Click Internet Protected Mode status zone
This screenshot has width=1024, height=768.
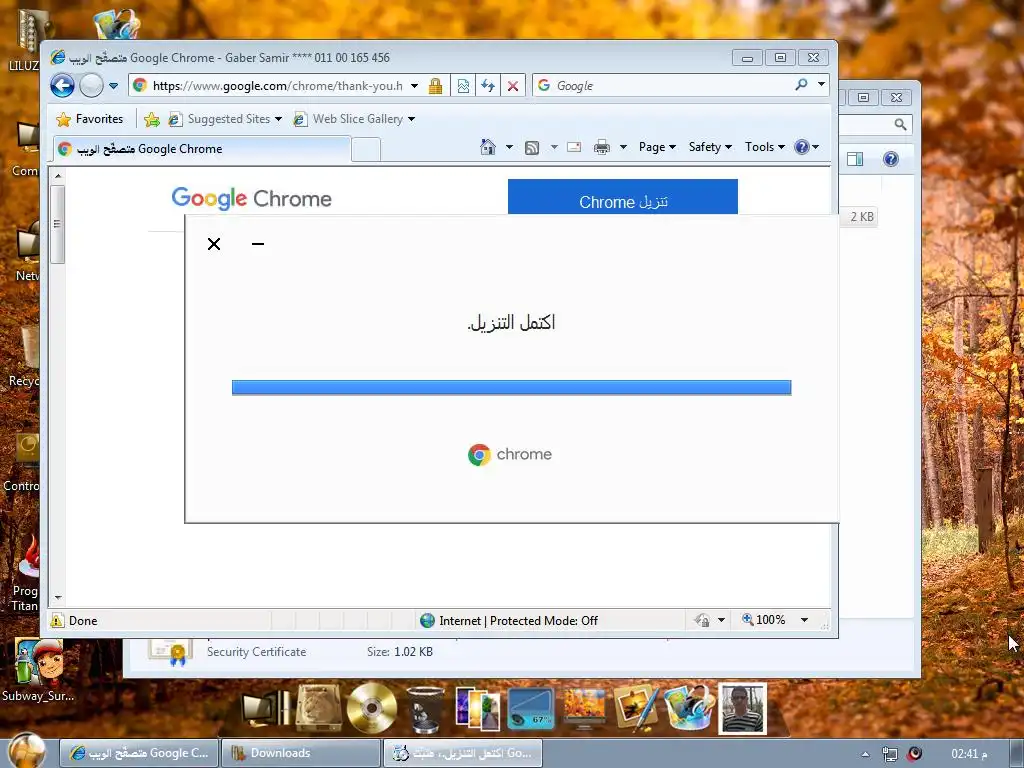[510, 620]
